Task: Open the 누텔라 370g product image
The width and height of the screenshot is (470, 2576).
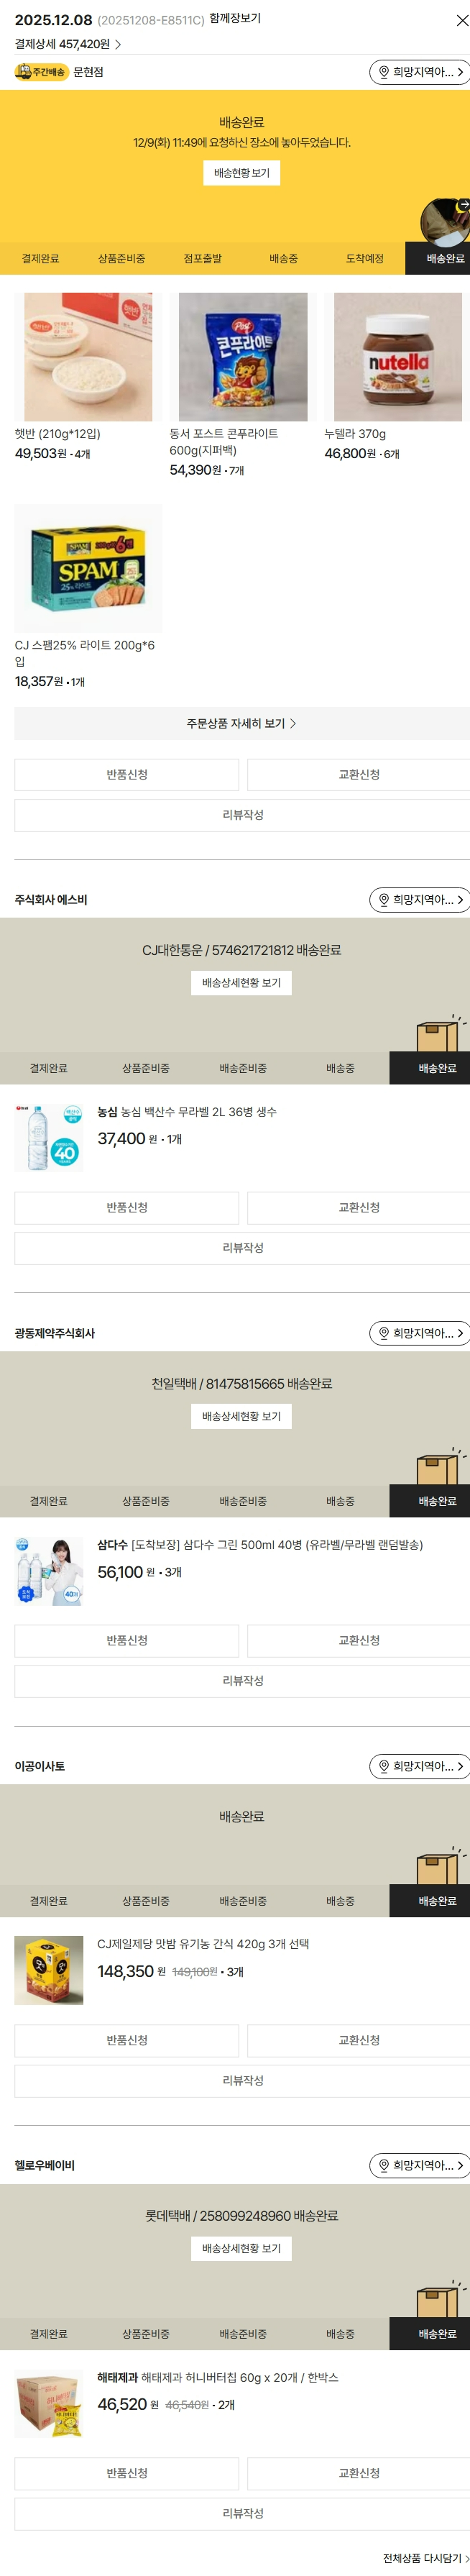Action: (x=397, y=357)
